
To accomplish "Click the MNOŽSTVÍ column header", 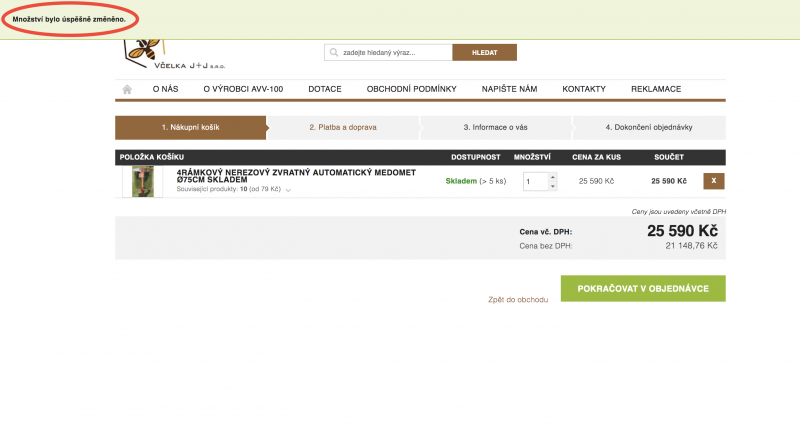I will click(x=532, y=157).
